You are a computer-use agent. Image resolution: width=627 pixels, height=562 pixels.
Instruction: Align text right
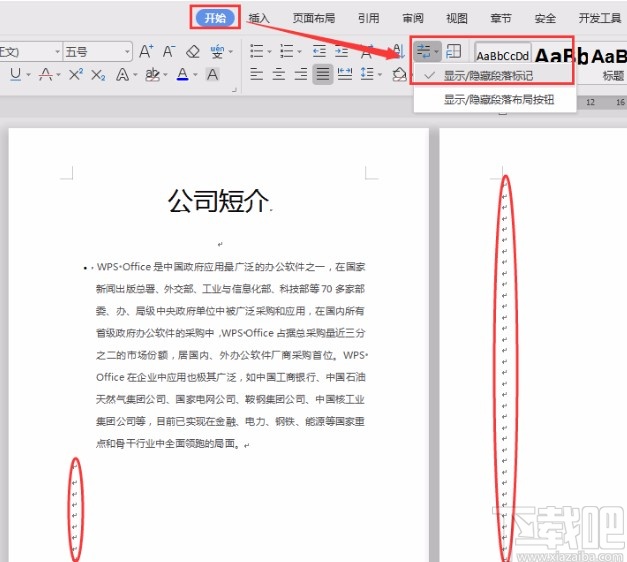pos(301,74)
